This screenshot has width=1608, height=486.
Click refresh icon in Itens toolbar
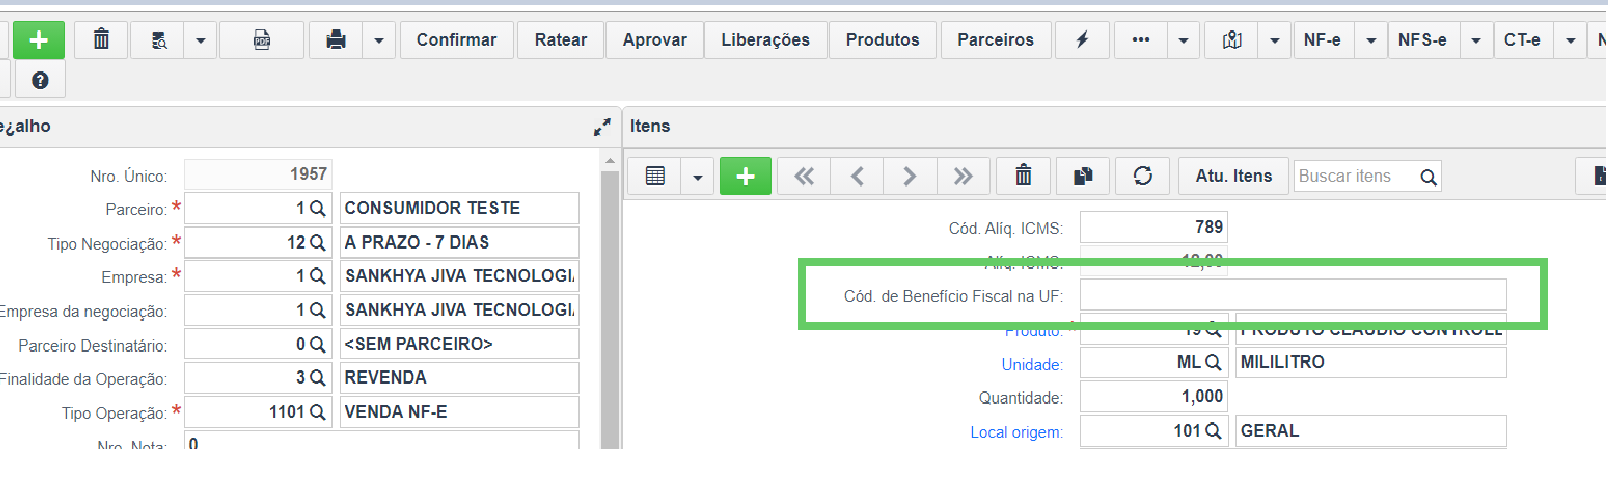[1142, 176]
